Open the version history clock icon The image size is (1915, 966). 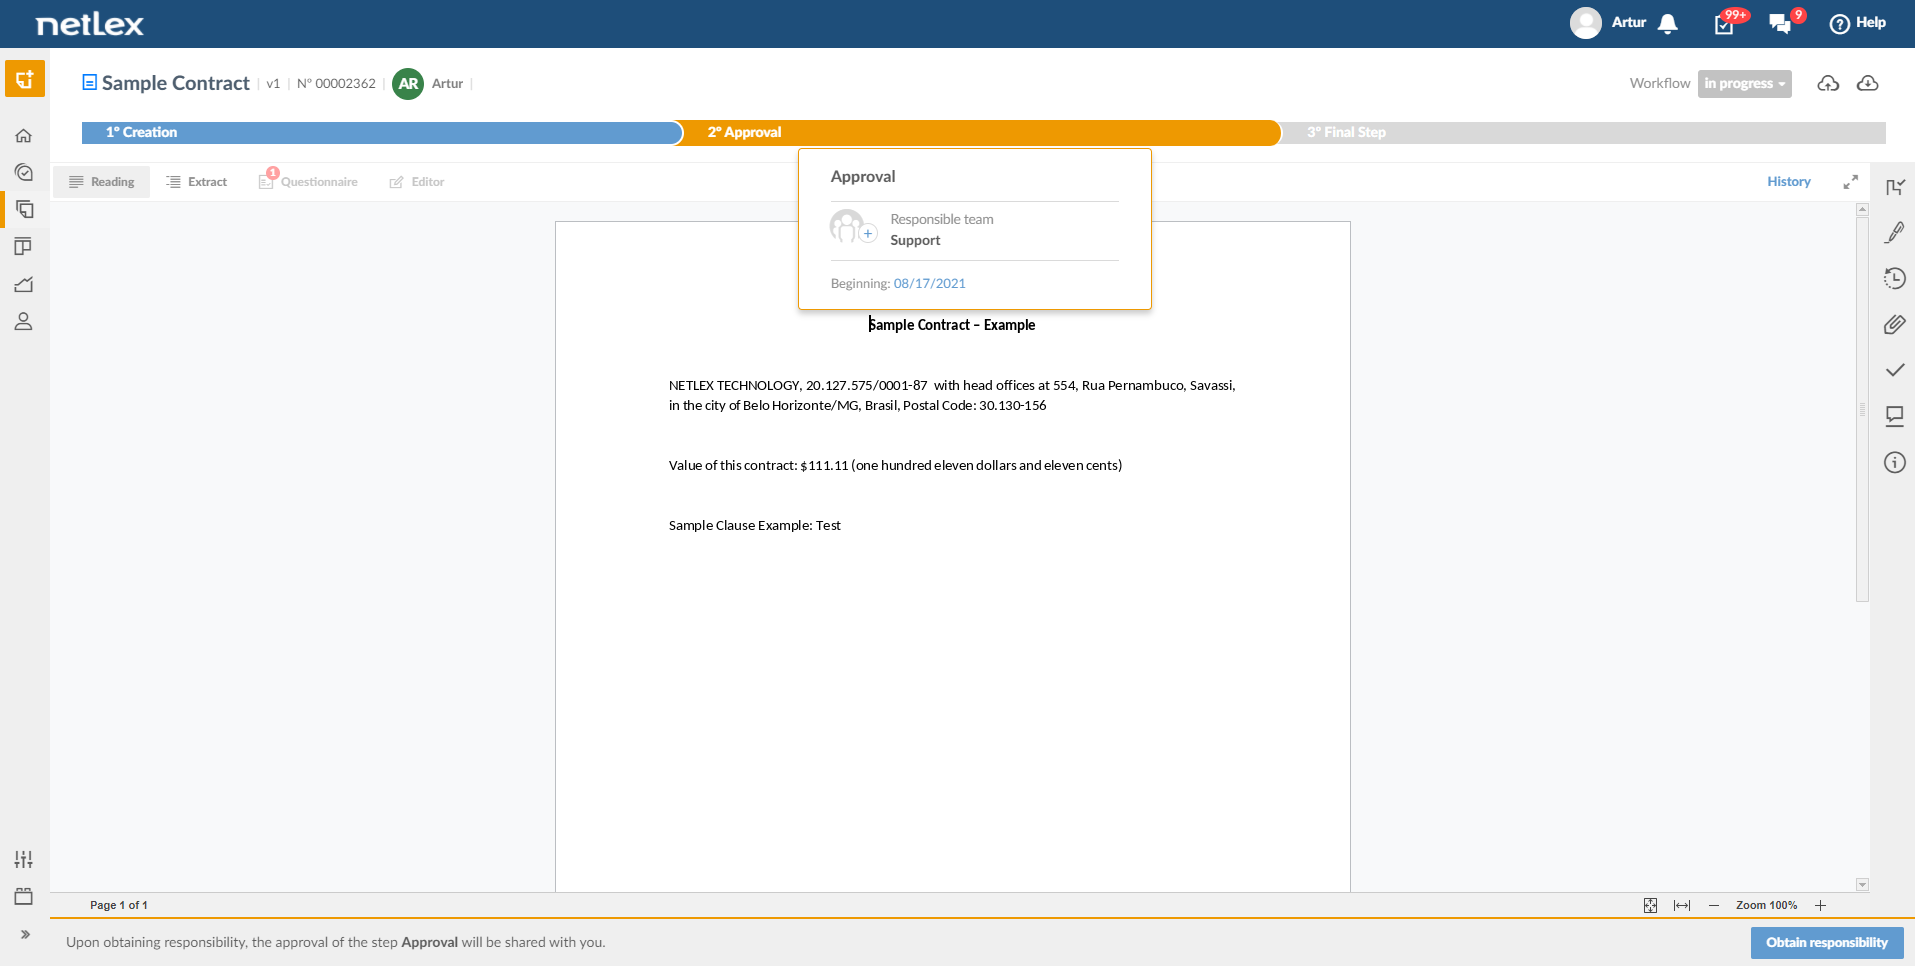1895,278
